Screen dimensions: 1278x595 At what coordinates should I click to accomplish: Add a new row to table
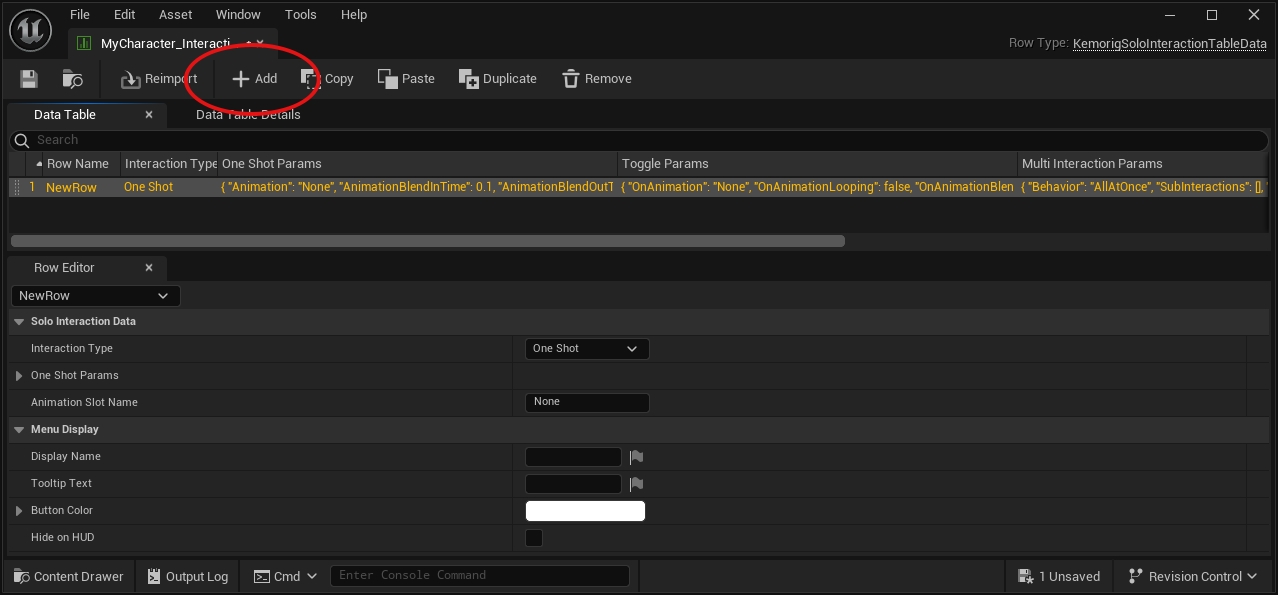254,79
